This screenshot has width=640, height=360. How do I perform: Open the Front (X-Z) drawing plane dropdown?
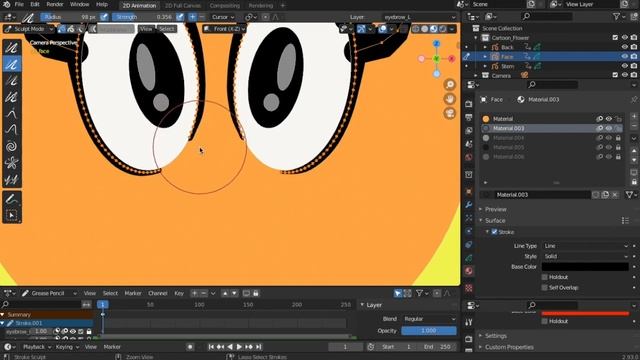click(225, 29)
